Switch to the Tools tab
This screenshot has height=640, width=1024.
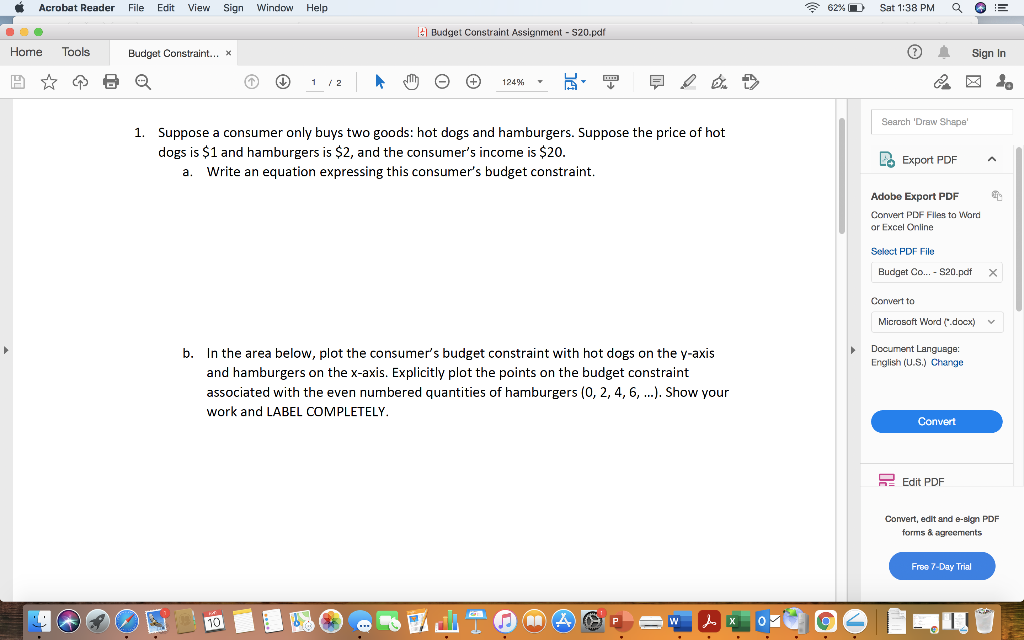click(73, 52)
